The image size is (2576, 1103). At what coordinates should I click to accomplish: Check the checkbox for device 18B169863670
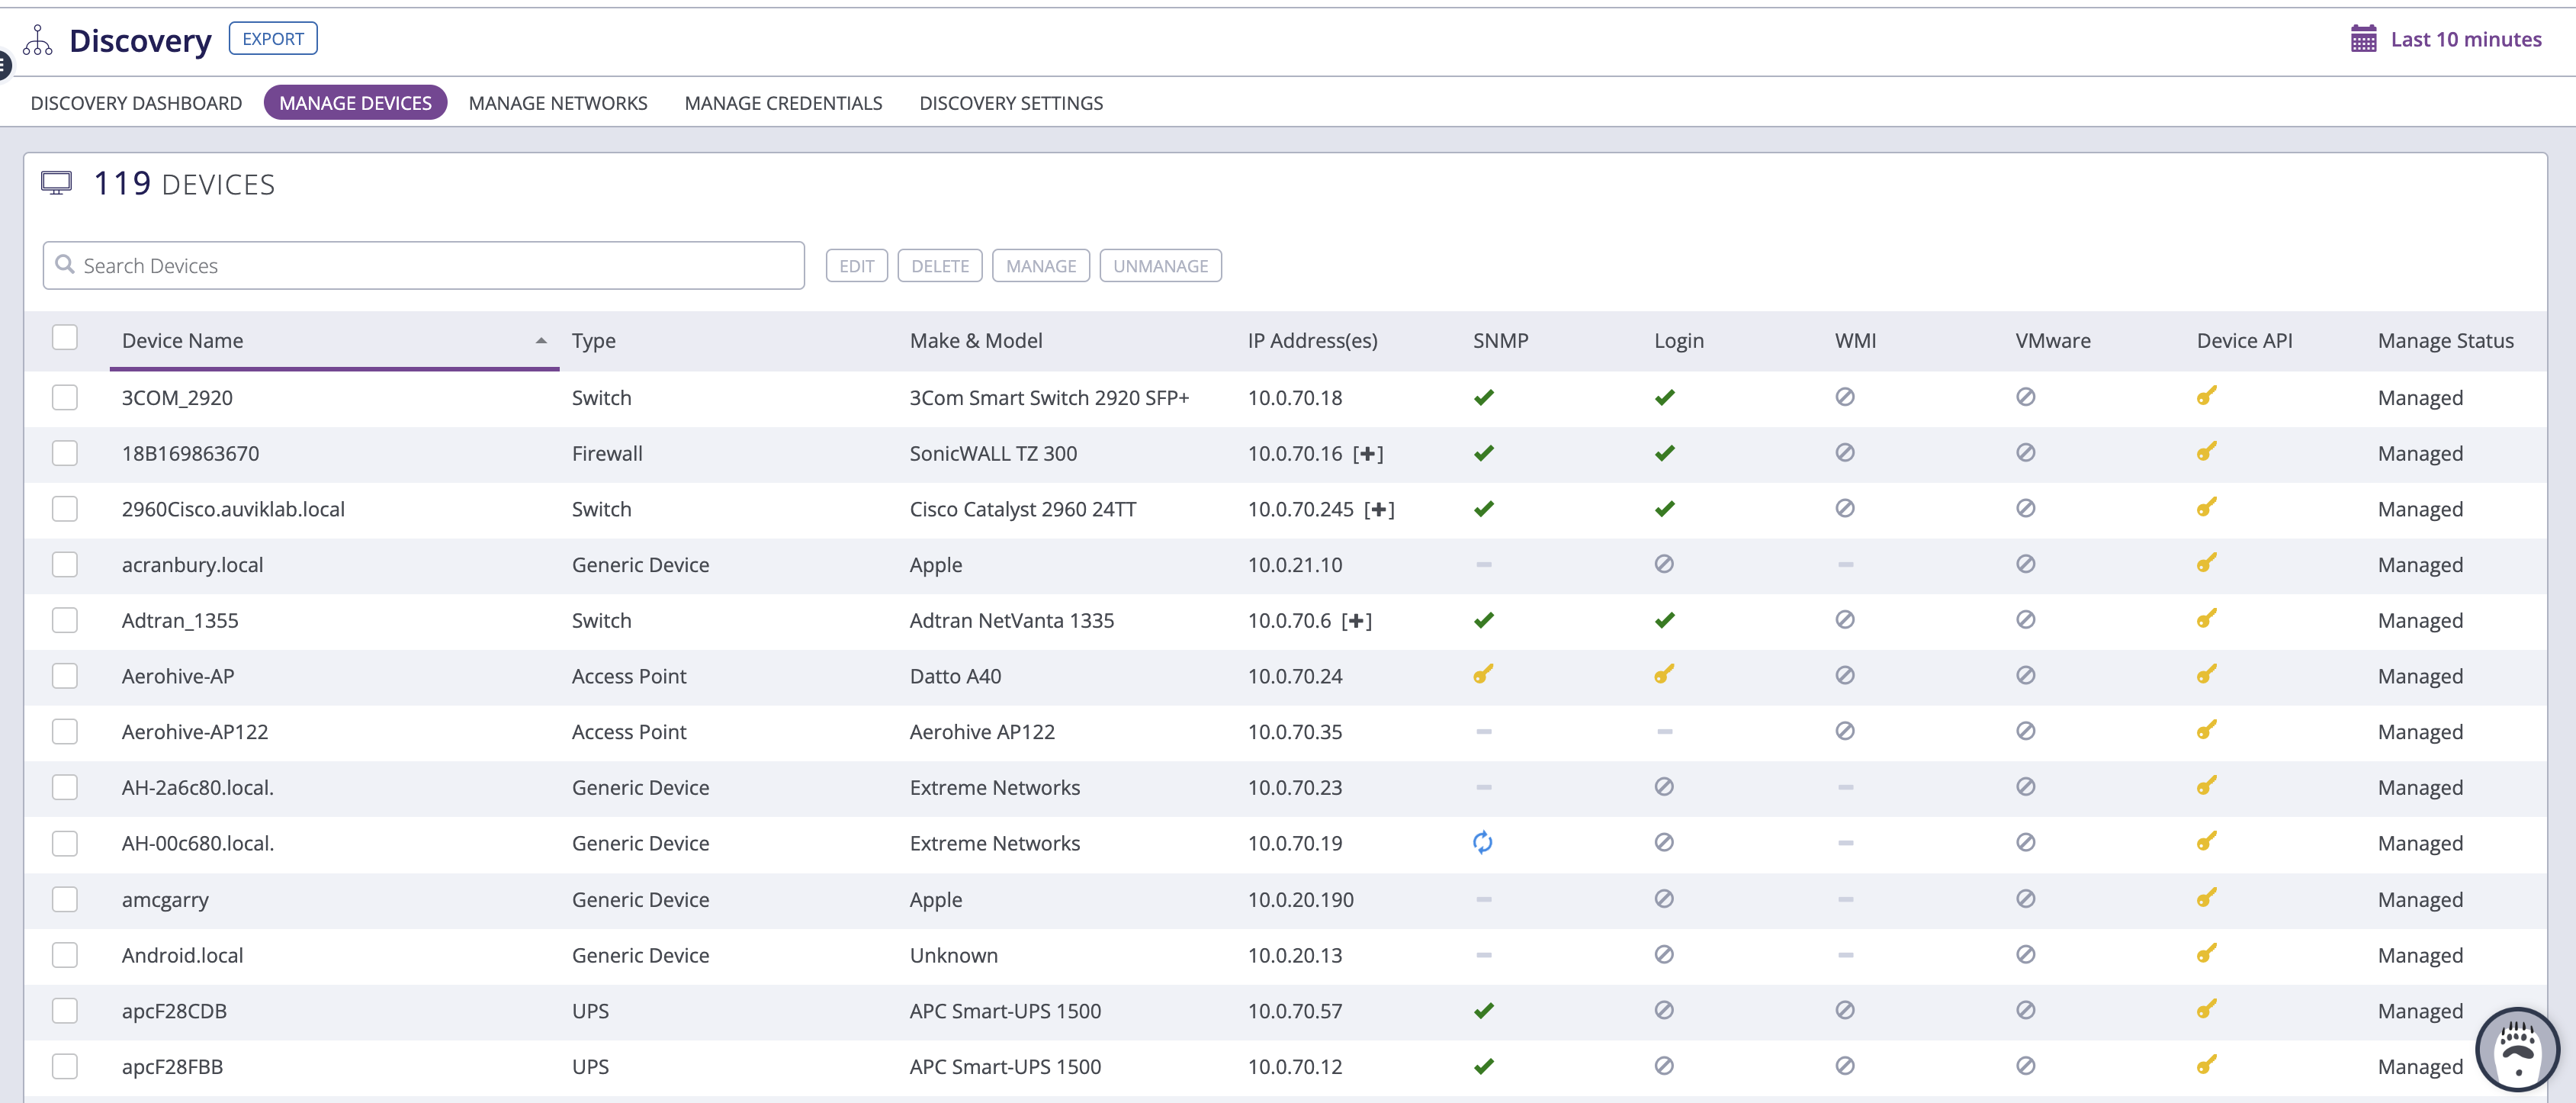(x=64, y=452)
